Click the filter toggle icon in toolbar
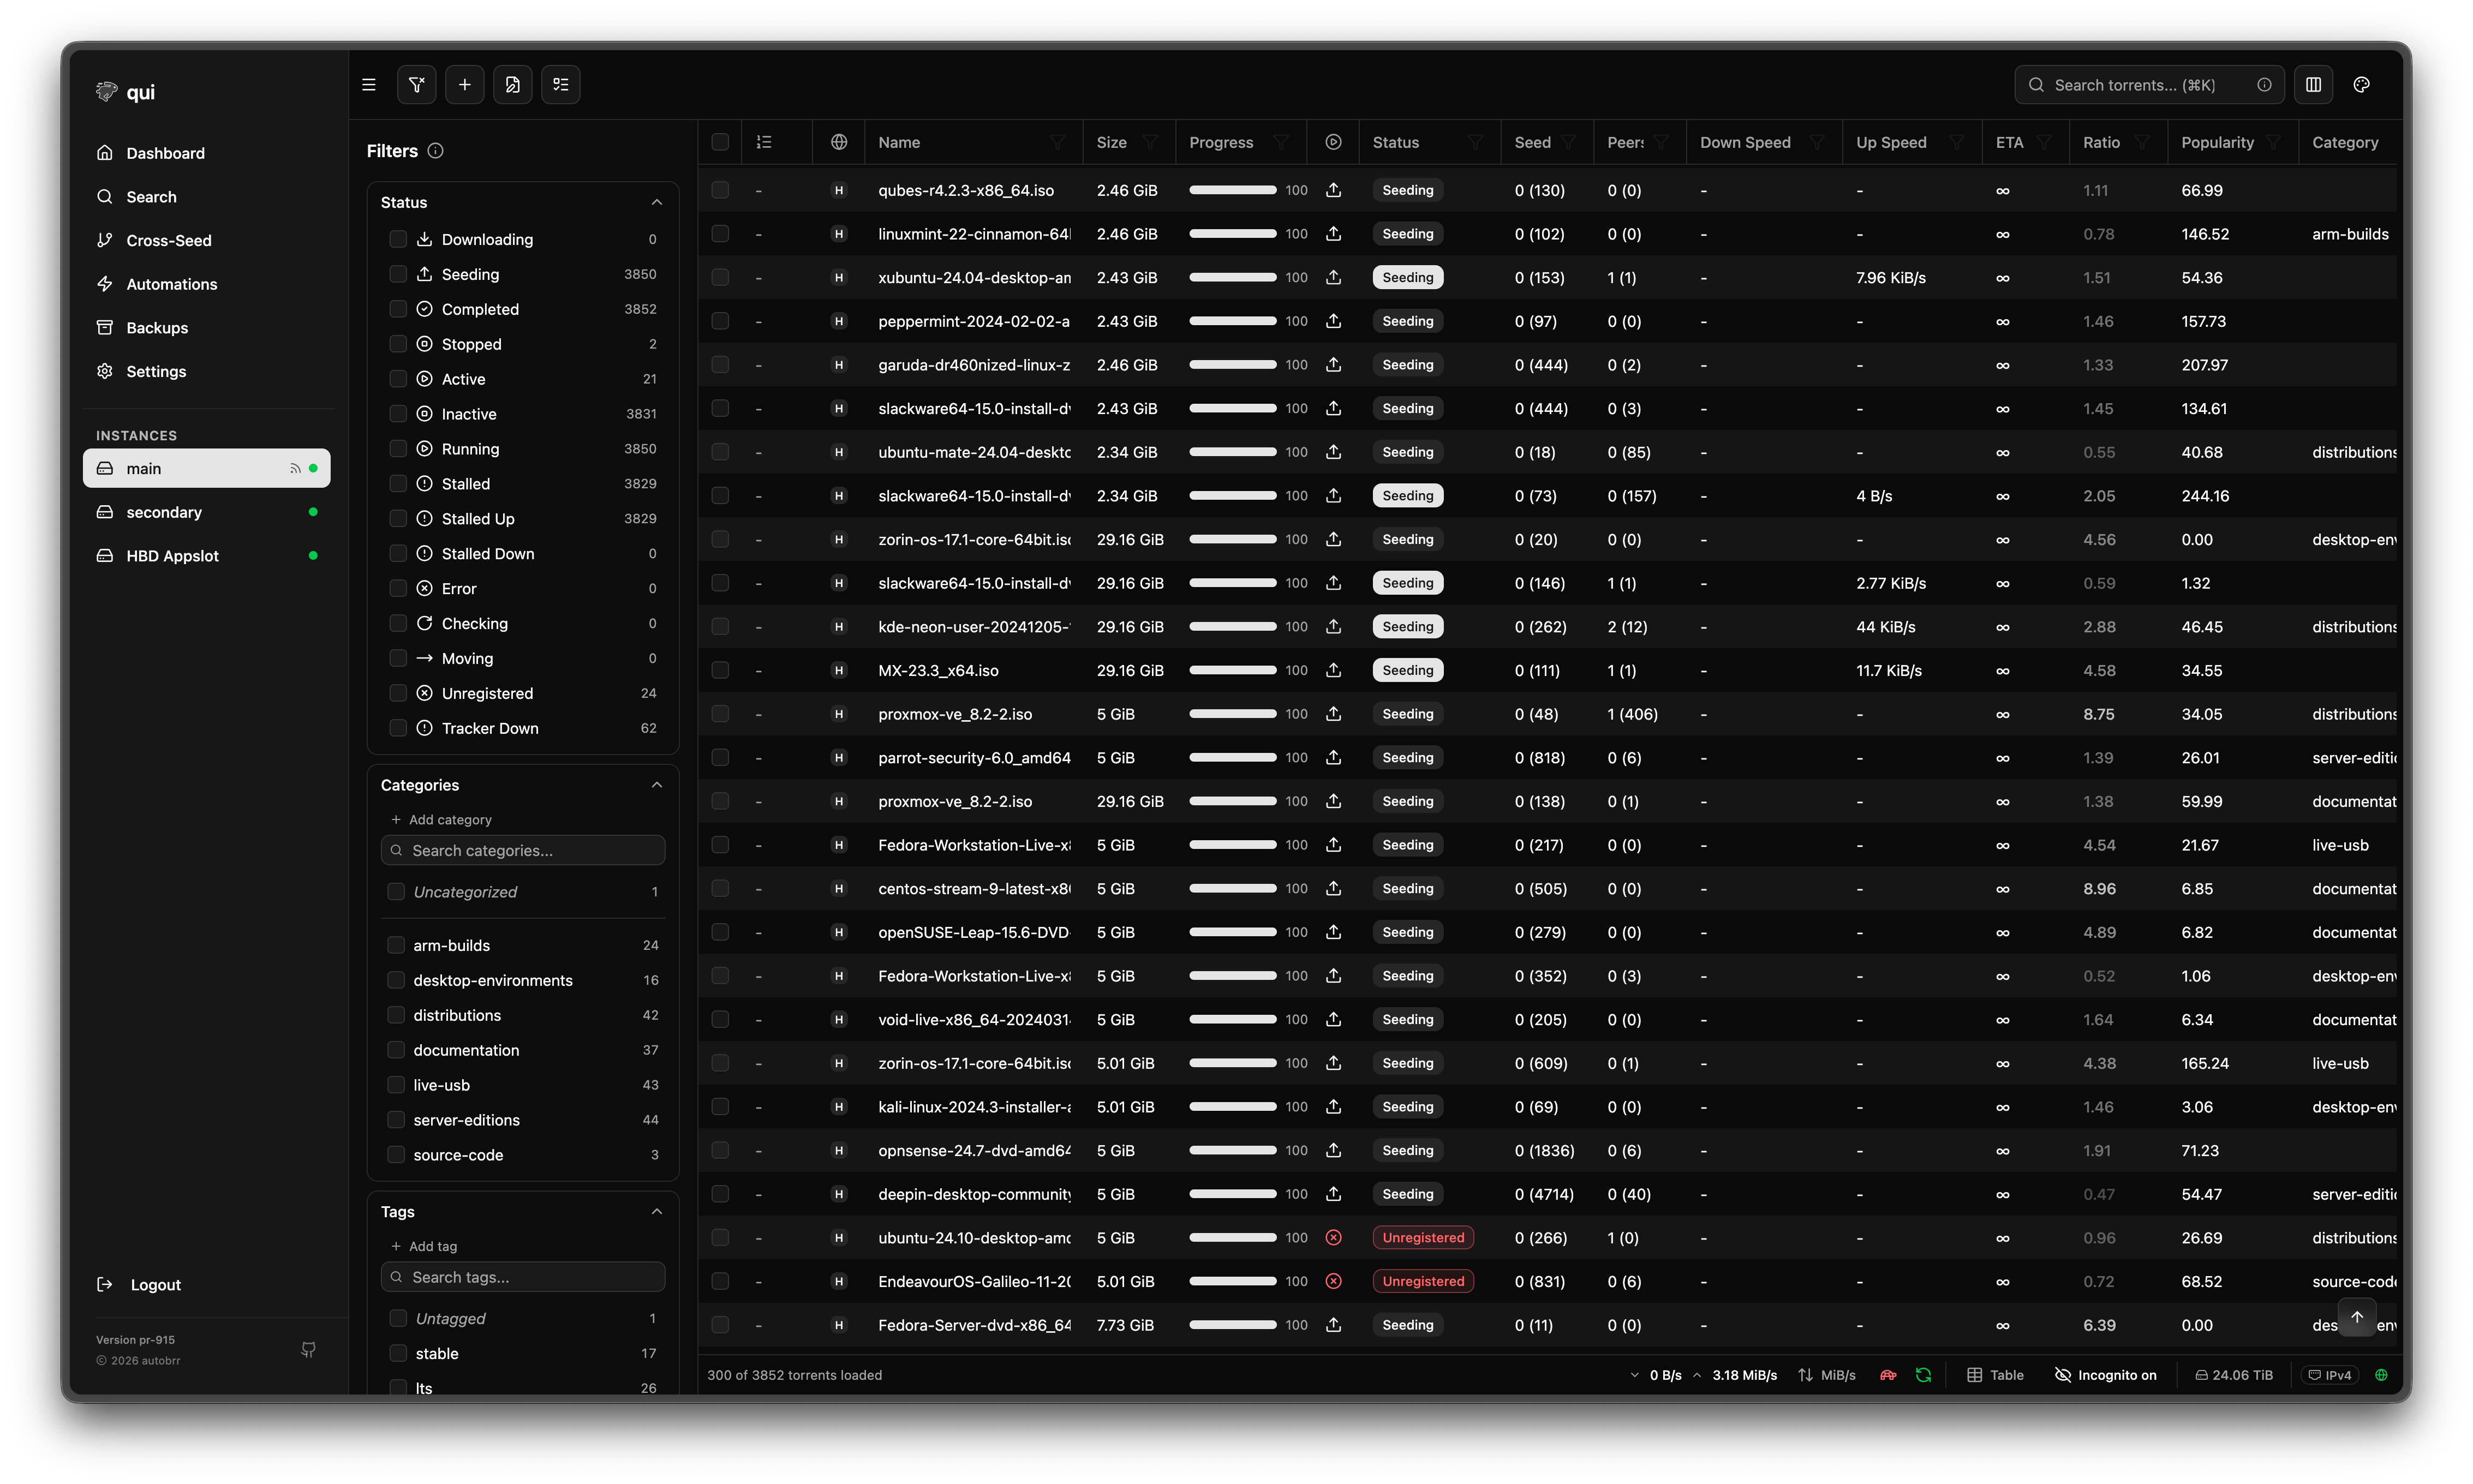Viewport: 2473px width, 1484px height. click(416, 85)
